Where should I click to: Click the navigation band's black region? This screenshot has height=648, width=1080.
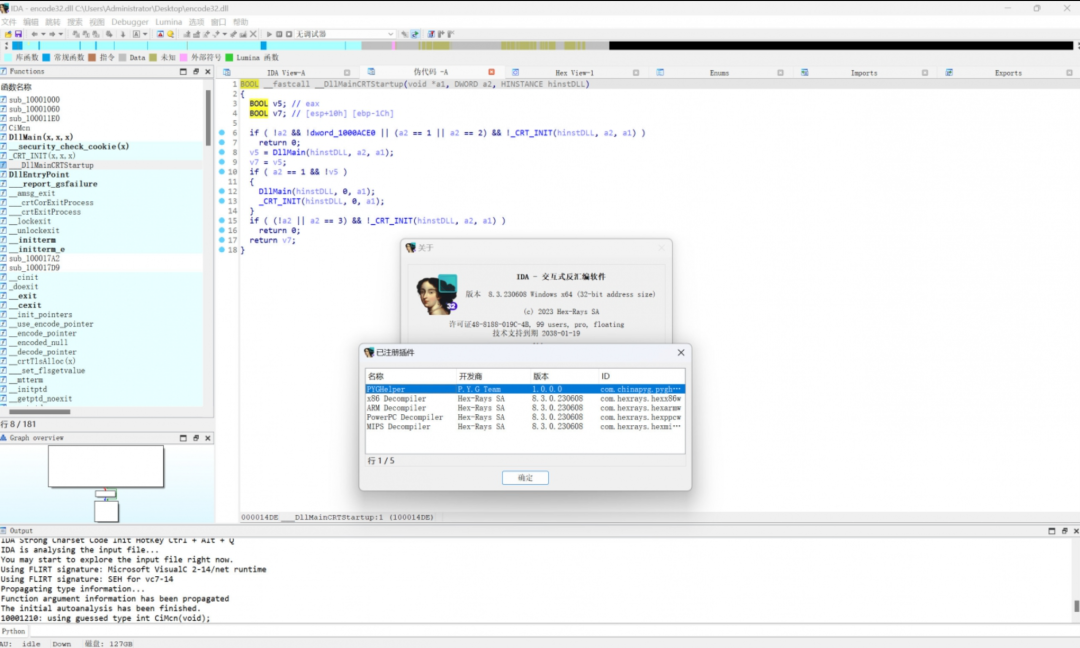tap(840, 45)
